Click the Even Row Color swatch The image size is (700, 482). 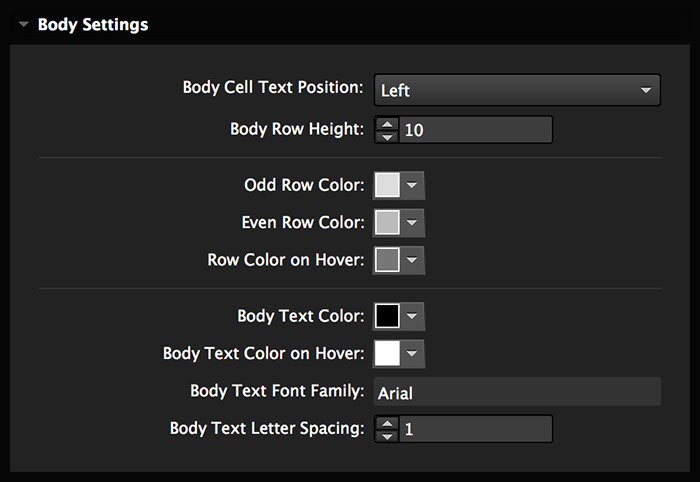point(387,222)
